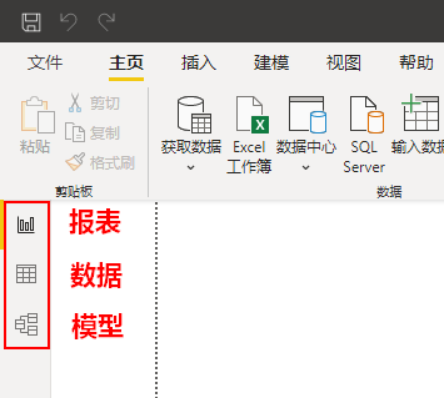Switch to Data (数据) view icon
The width and height of the screenshot is (444, 400).
(x=26, y=274)
